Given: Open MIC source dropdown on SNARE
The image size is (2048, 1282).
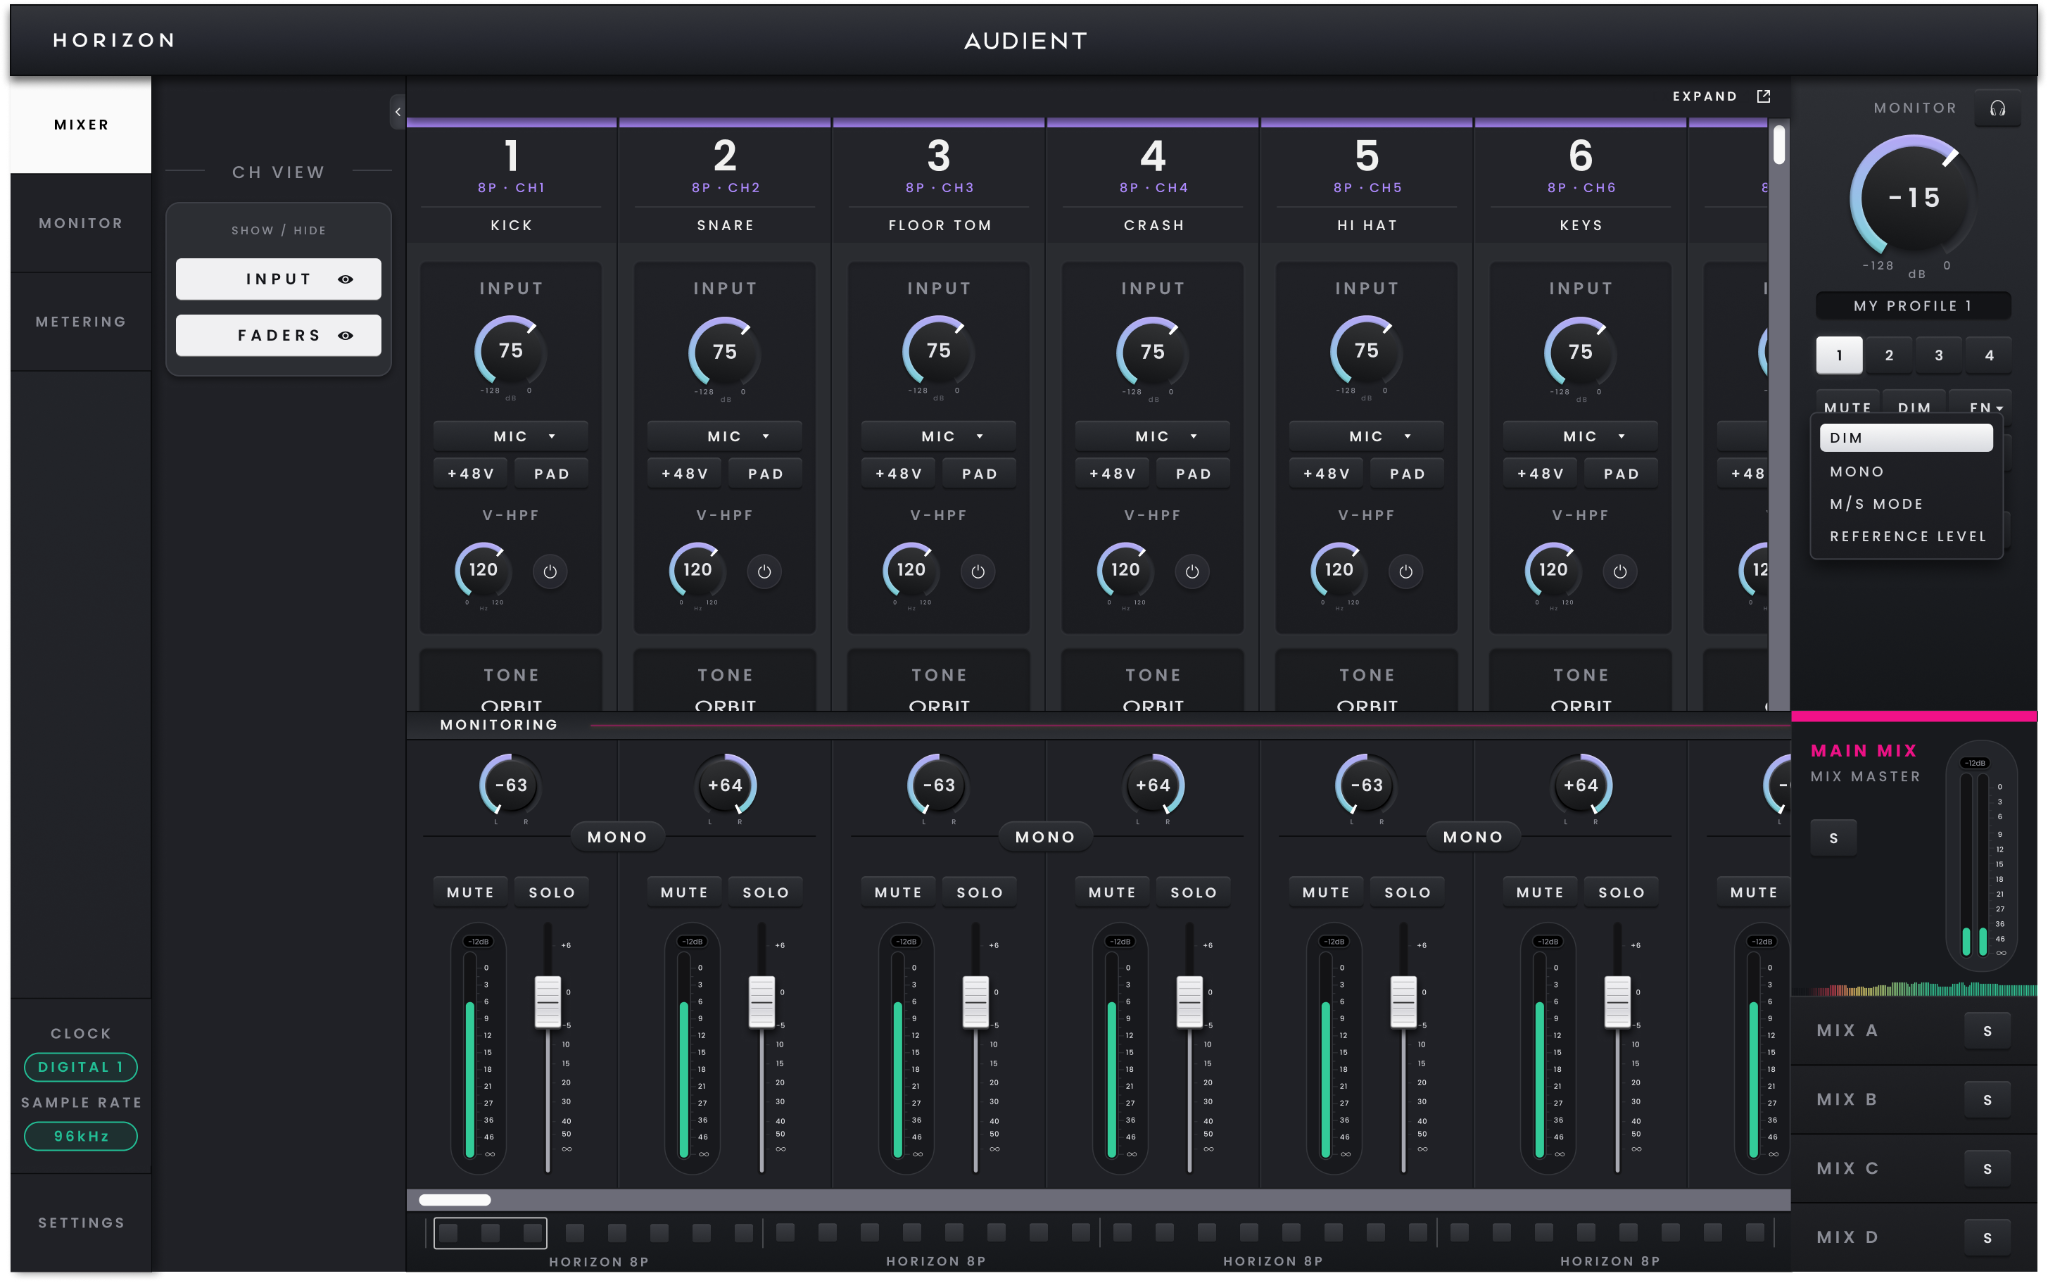Looking at the screenshot, I should pos(725,436).
